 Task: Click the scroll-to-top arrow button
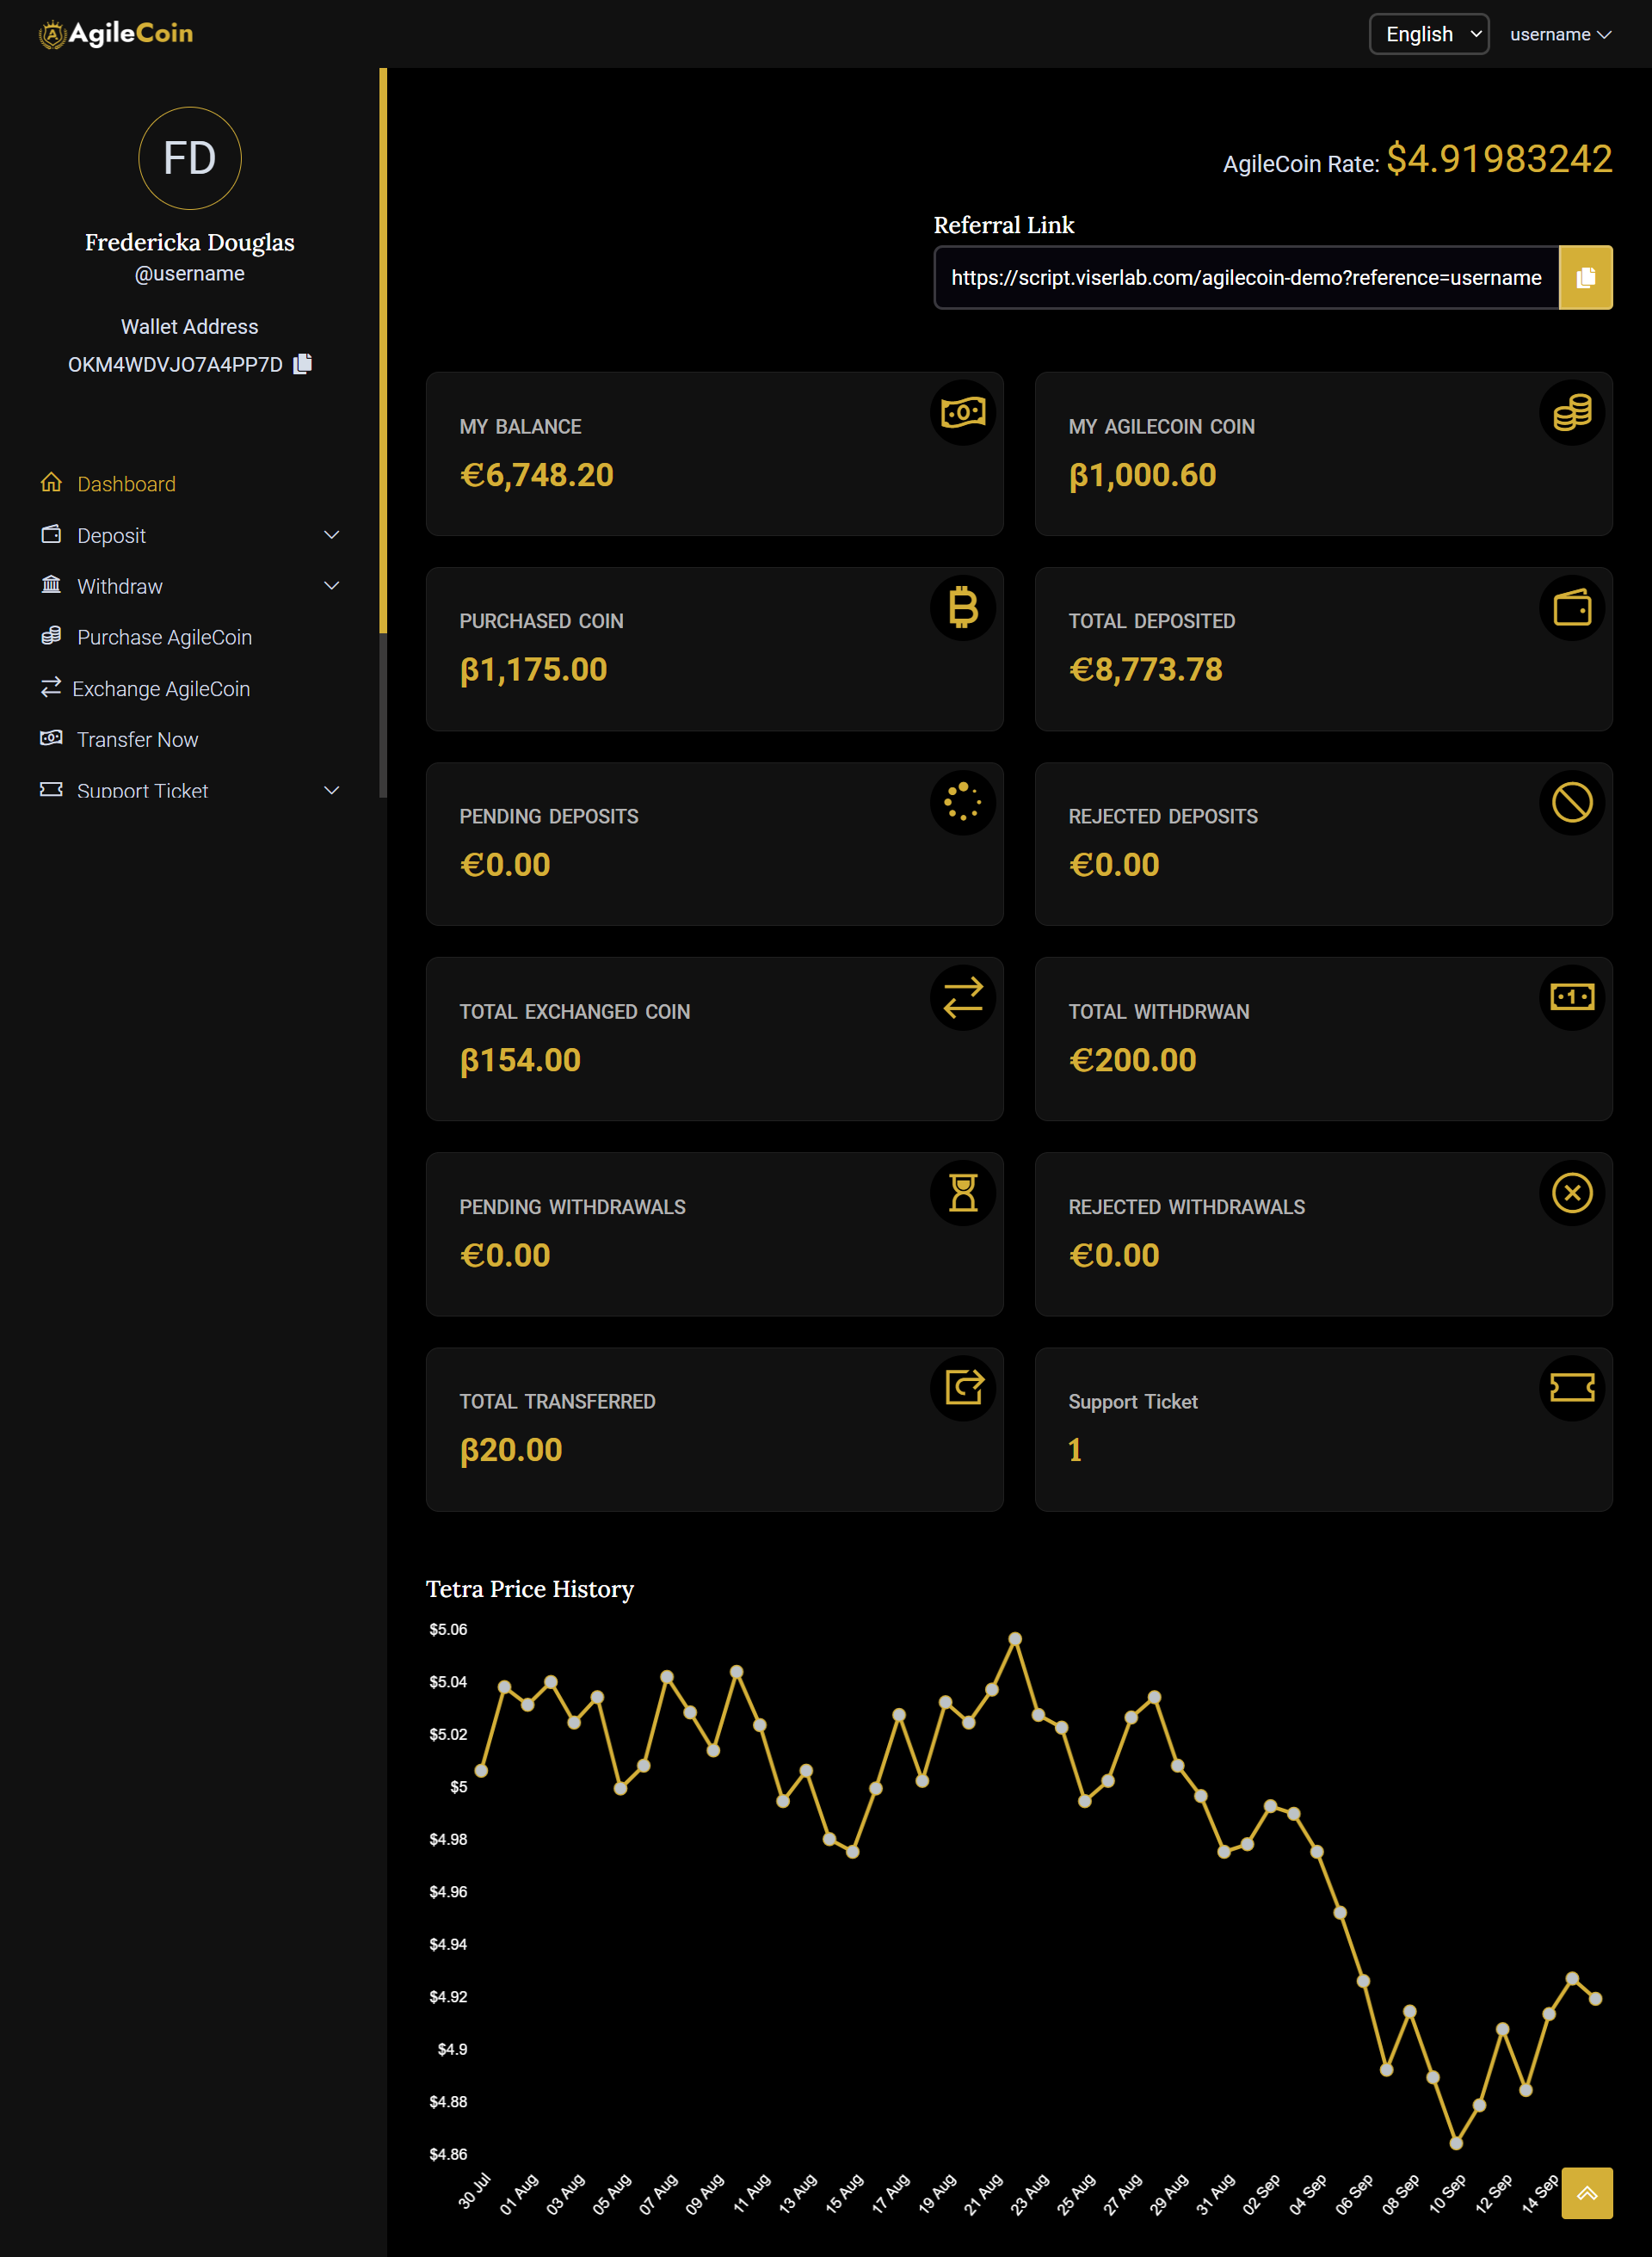1586,2193
